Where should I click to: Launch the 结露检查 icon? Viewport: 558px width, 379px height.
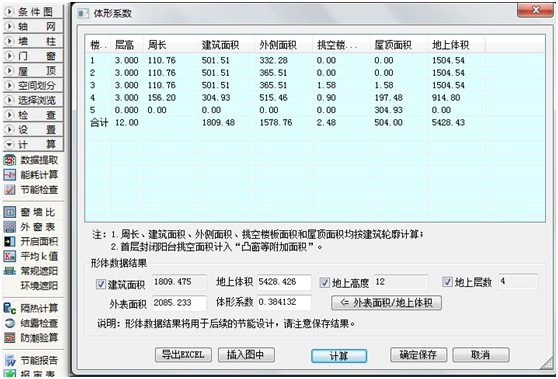coord(10,323)
